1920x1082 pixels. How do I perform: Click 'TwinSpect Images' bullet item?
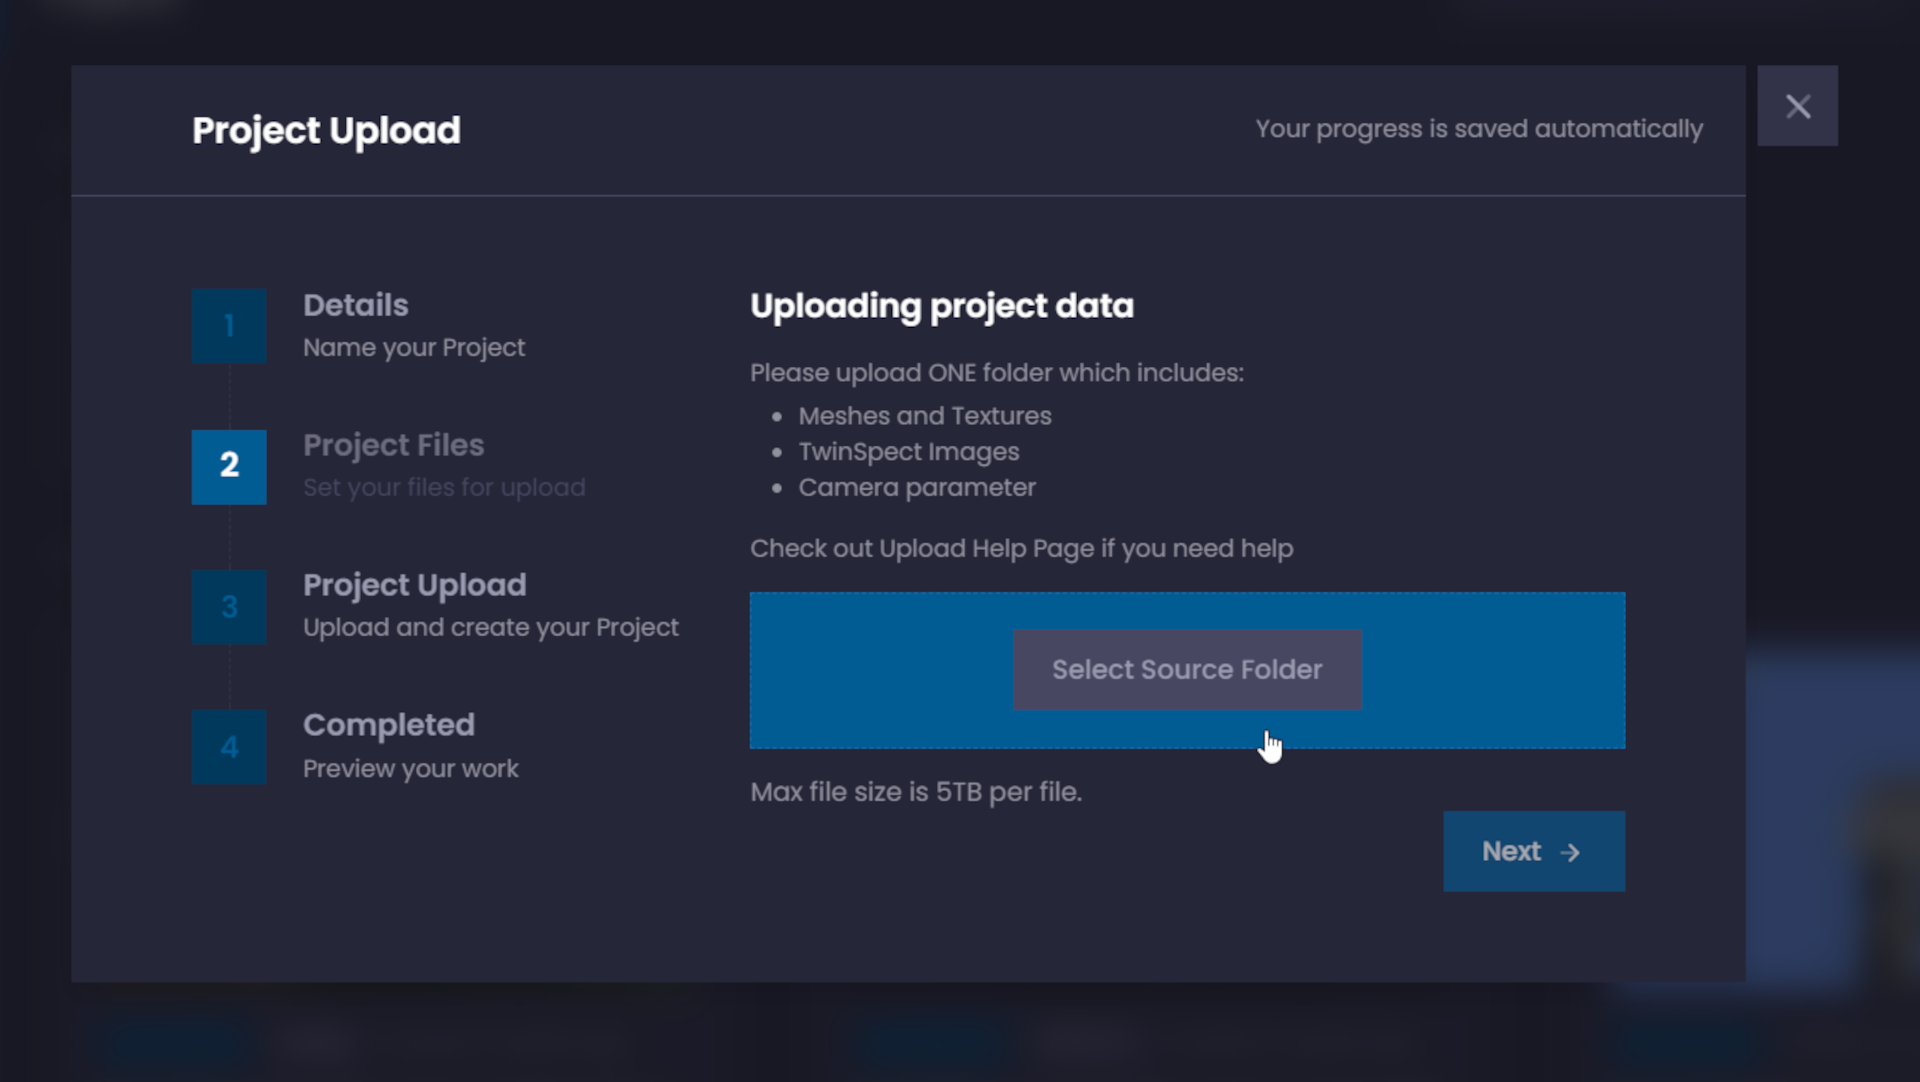(x=908, y=452)
